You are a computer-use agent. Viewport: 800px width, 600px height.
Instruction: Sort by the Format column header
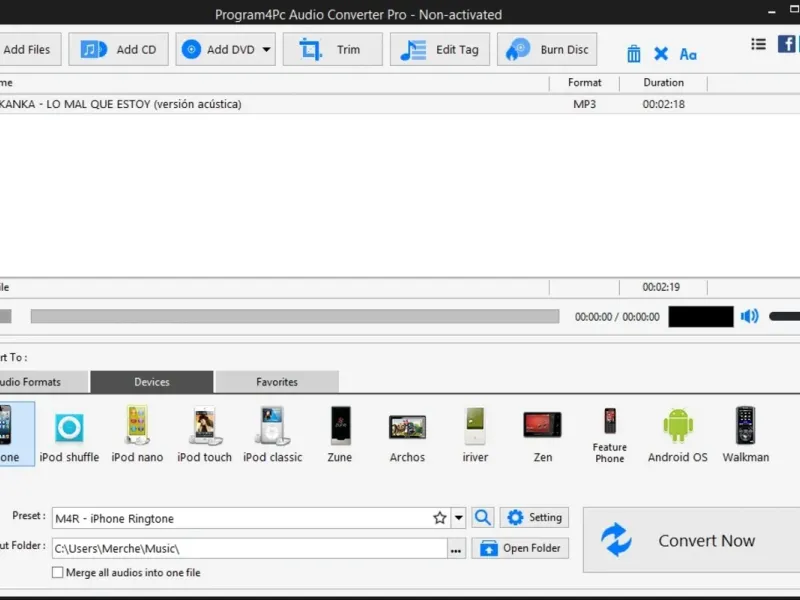(x=584, y=83)
